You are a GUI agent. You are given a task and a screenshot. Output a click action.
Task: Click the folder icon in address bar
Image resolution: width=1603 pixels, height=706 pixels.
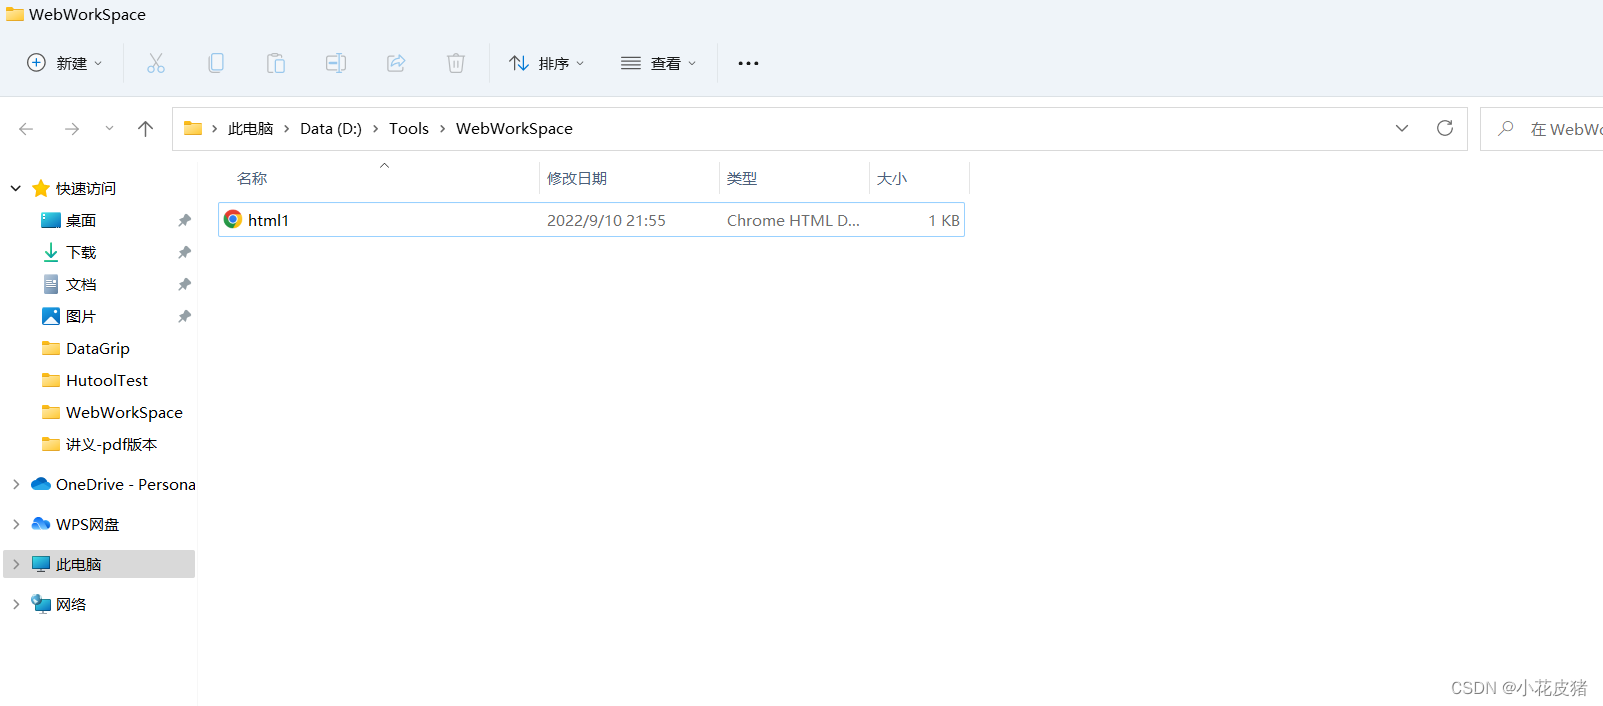click(x=193, y=128)
